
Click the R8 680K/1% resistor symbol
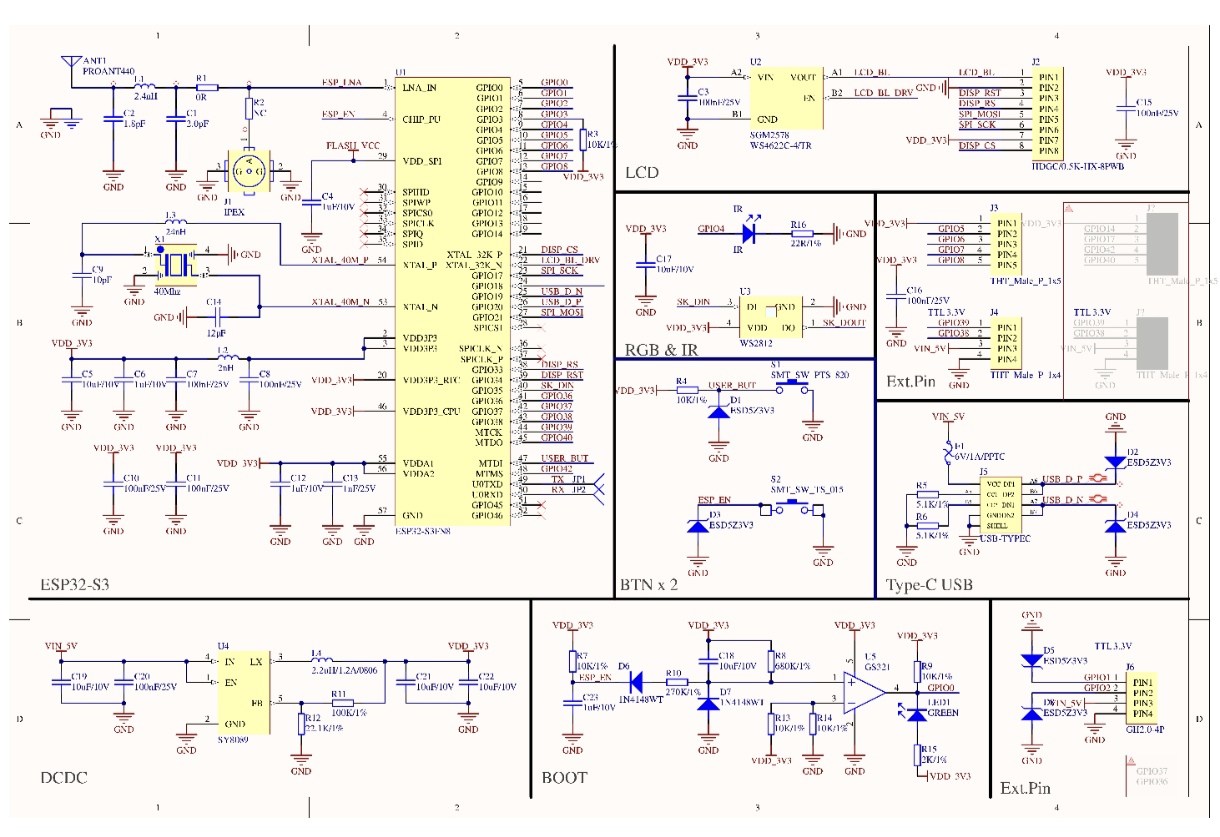[770, 662]
